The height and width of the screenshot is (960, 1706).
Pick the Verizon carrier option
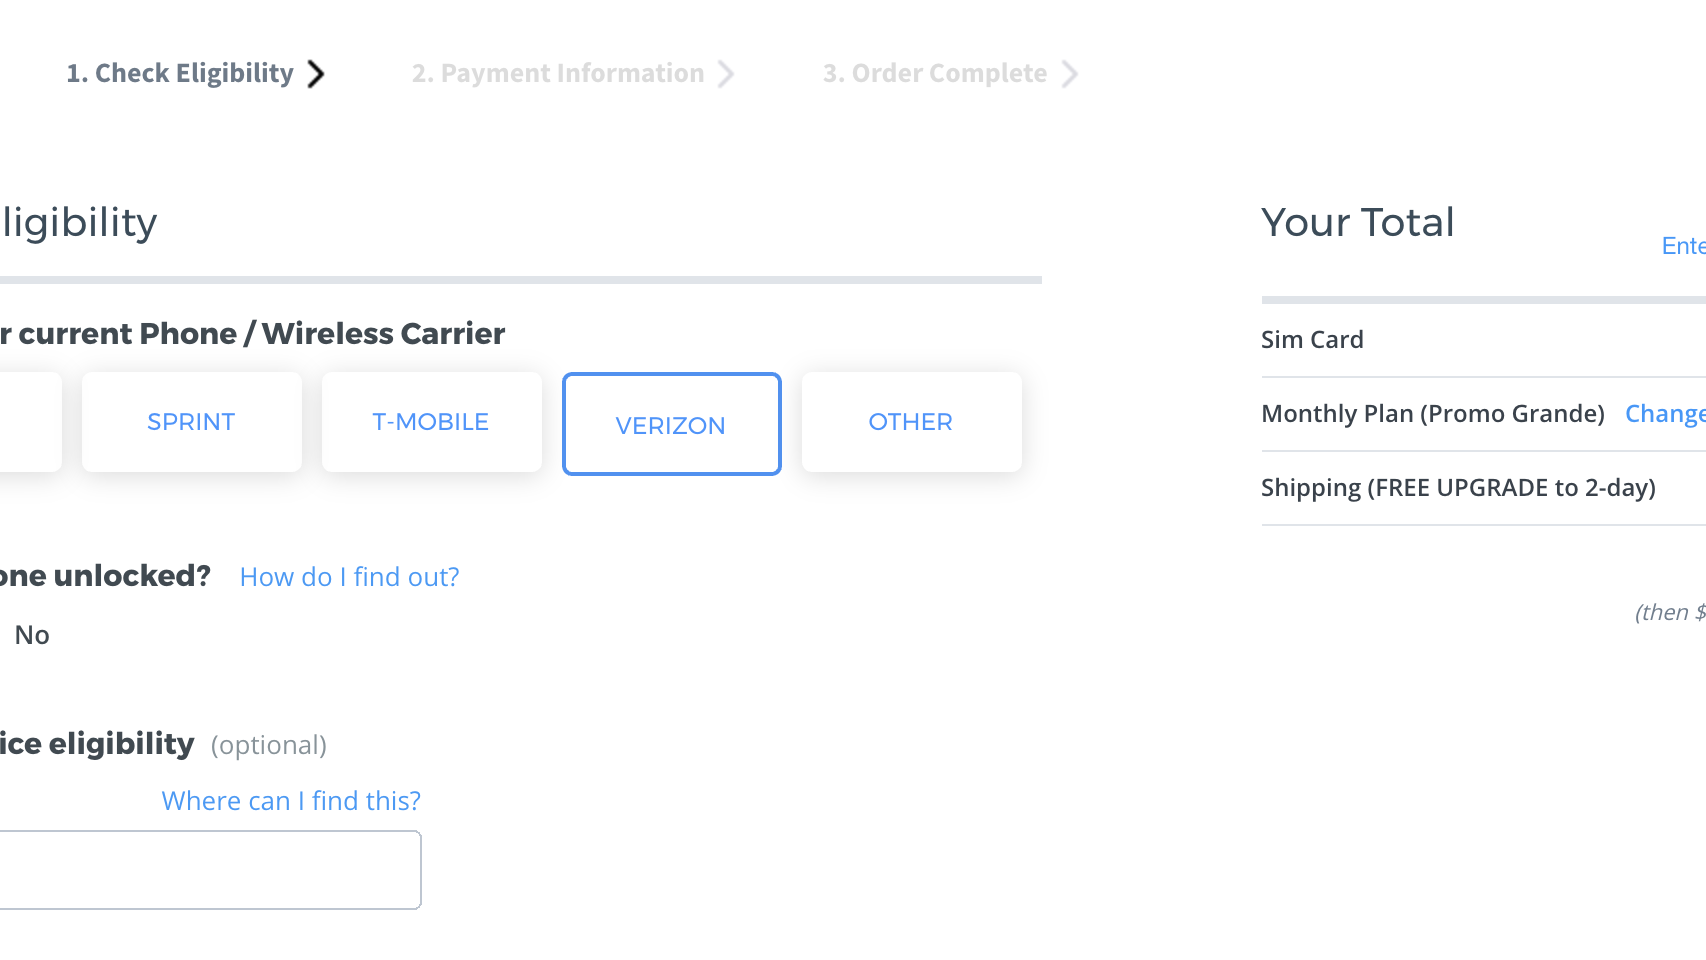(671, 424)
